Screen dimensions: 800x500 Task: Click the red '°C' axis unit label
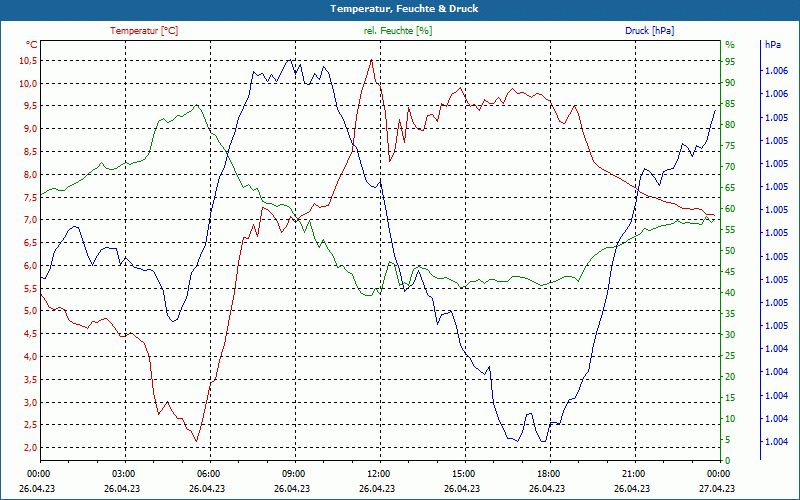point(32,44)
